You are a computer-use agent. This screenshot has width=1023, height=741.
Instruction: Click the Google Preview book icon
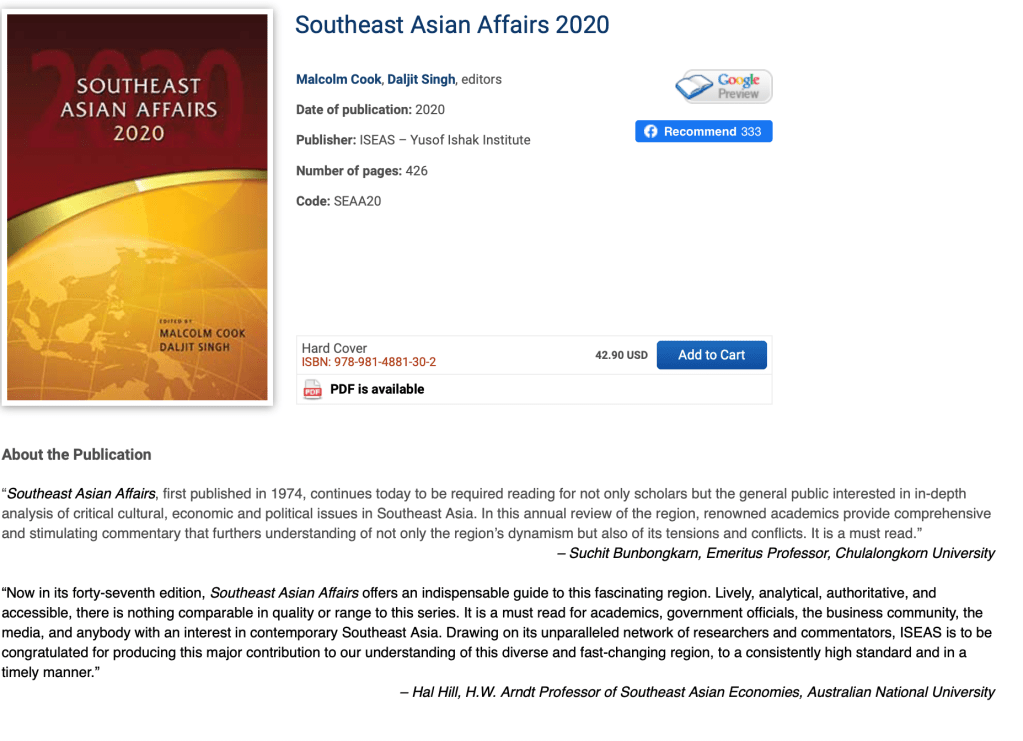point(694,87)
